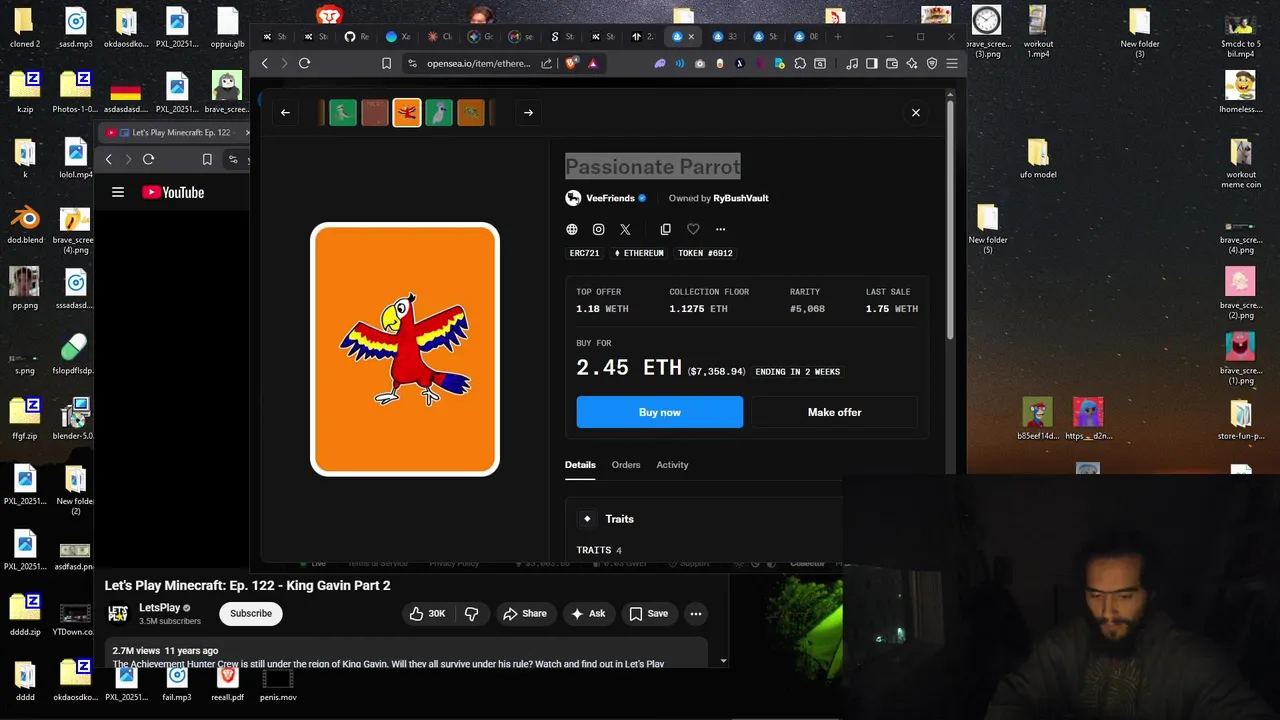Collapse the Traits section
Screen dimensions: 1280x720
click(619, 519)
